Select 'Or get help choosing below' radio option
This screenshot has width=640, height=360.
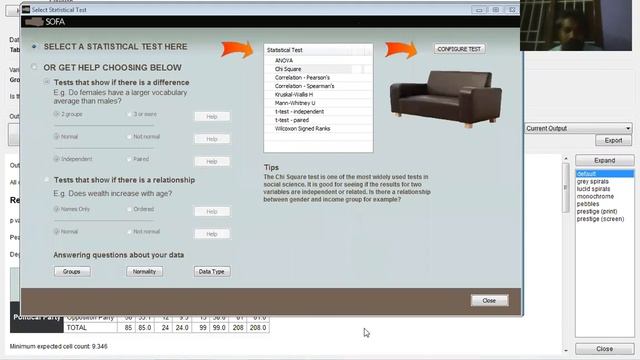34,67
